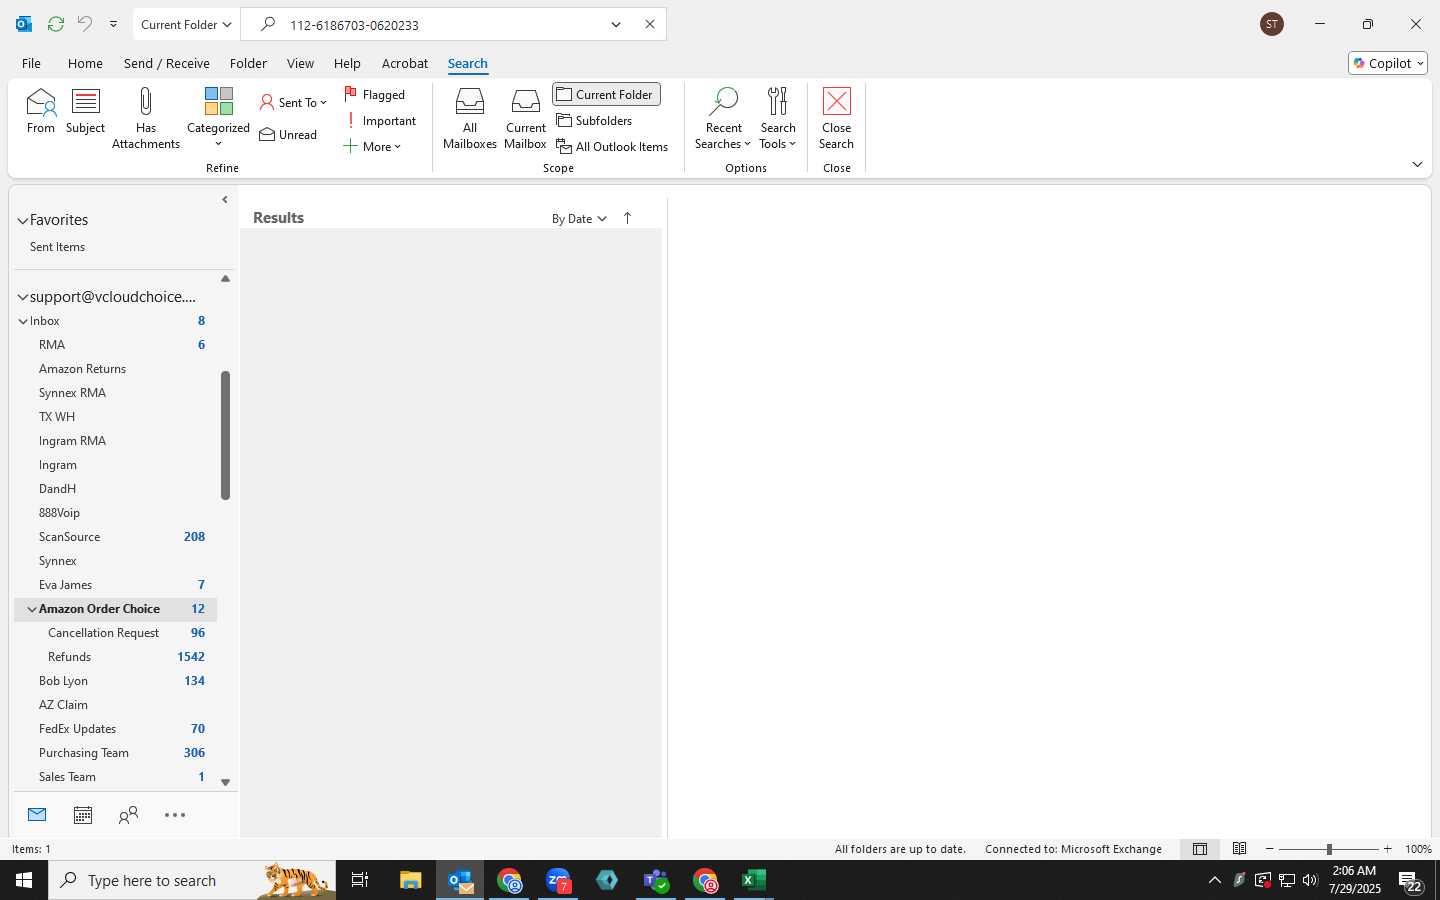Show more navigation options ellipsis
Screen dimensions: 1440x900
pos(175,815)
